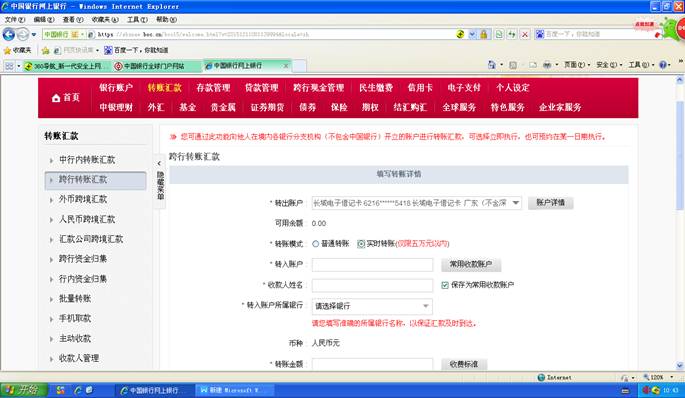Screen dimensions: 685x398
Task: Open the tab list dropdown next to Quick Tabs
Action: point(19,66)
